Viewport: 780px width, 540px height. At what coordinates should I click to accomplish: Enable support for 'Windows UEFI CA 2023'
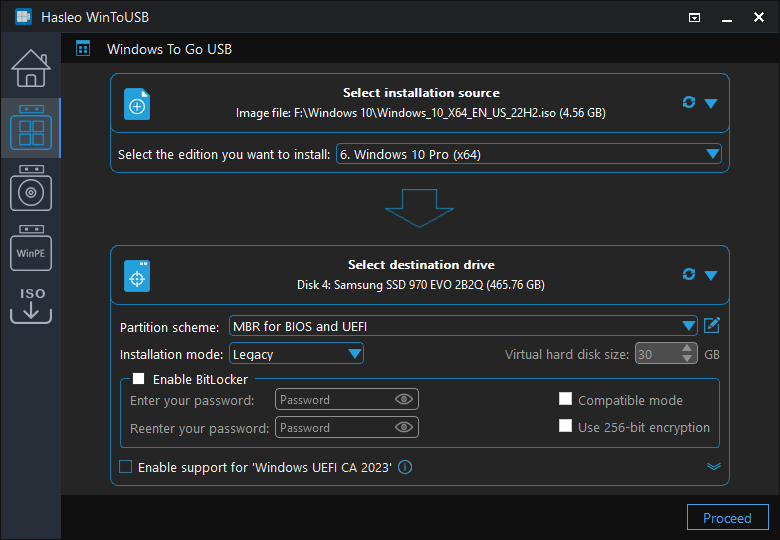coord(125,467)
